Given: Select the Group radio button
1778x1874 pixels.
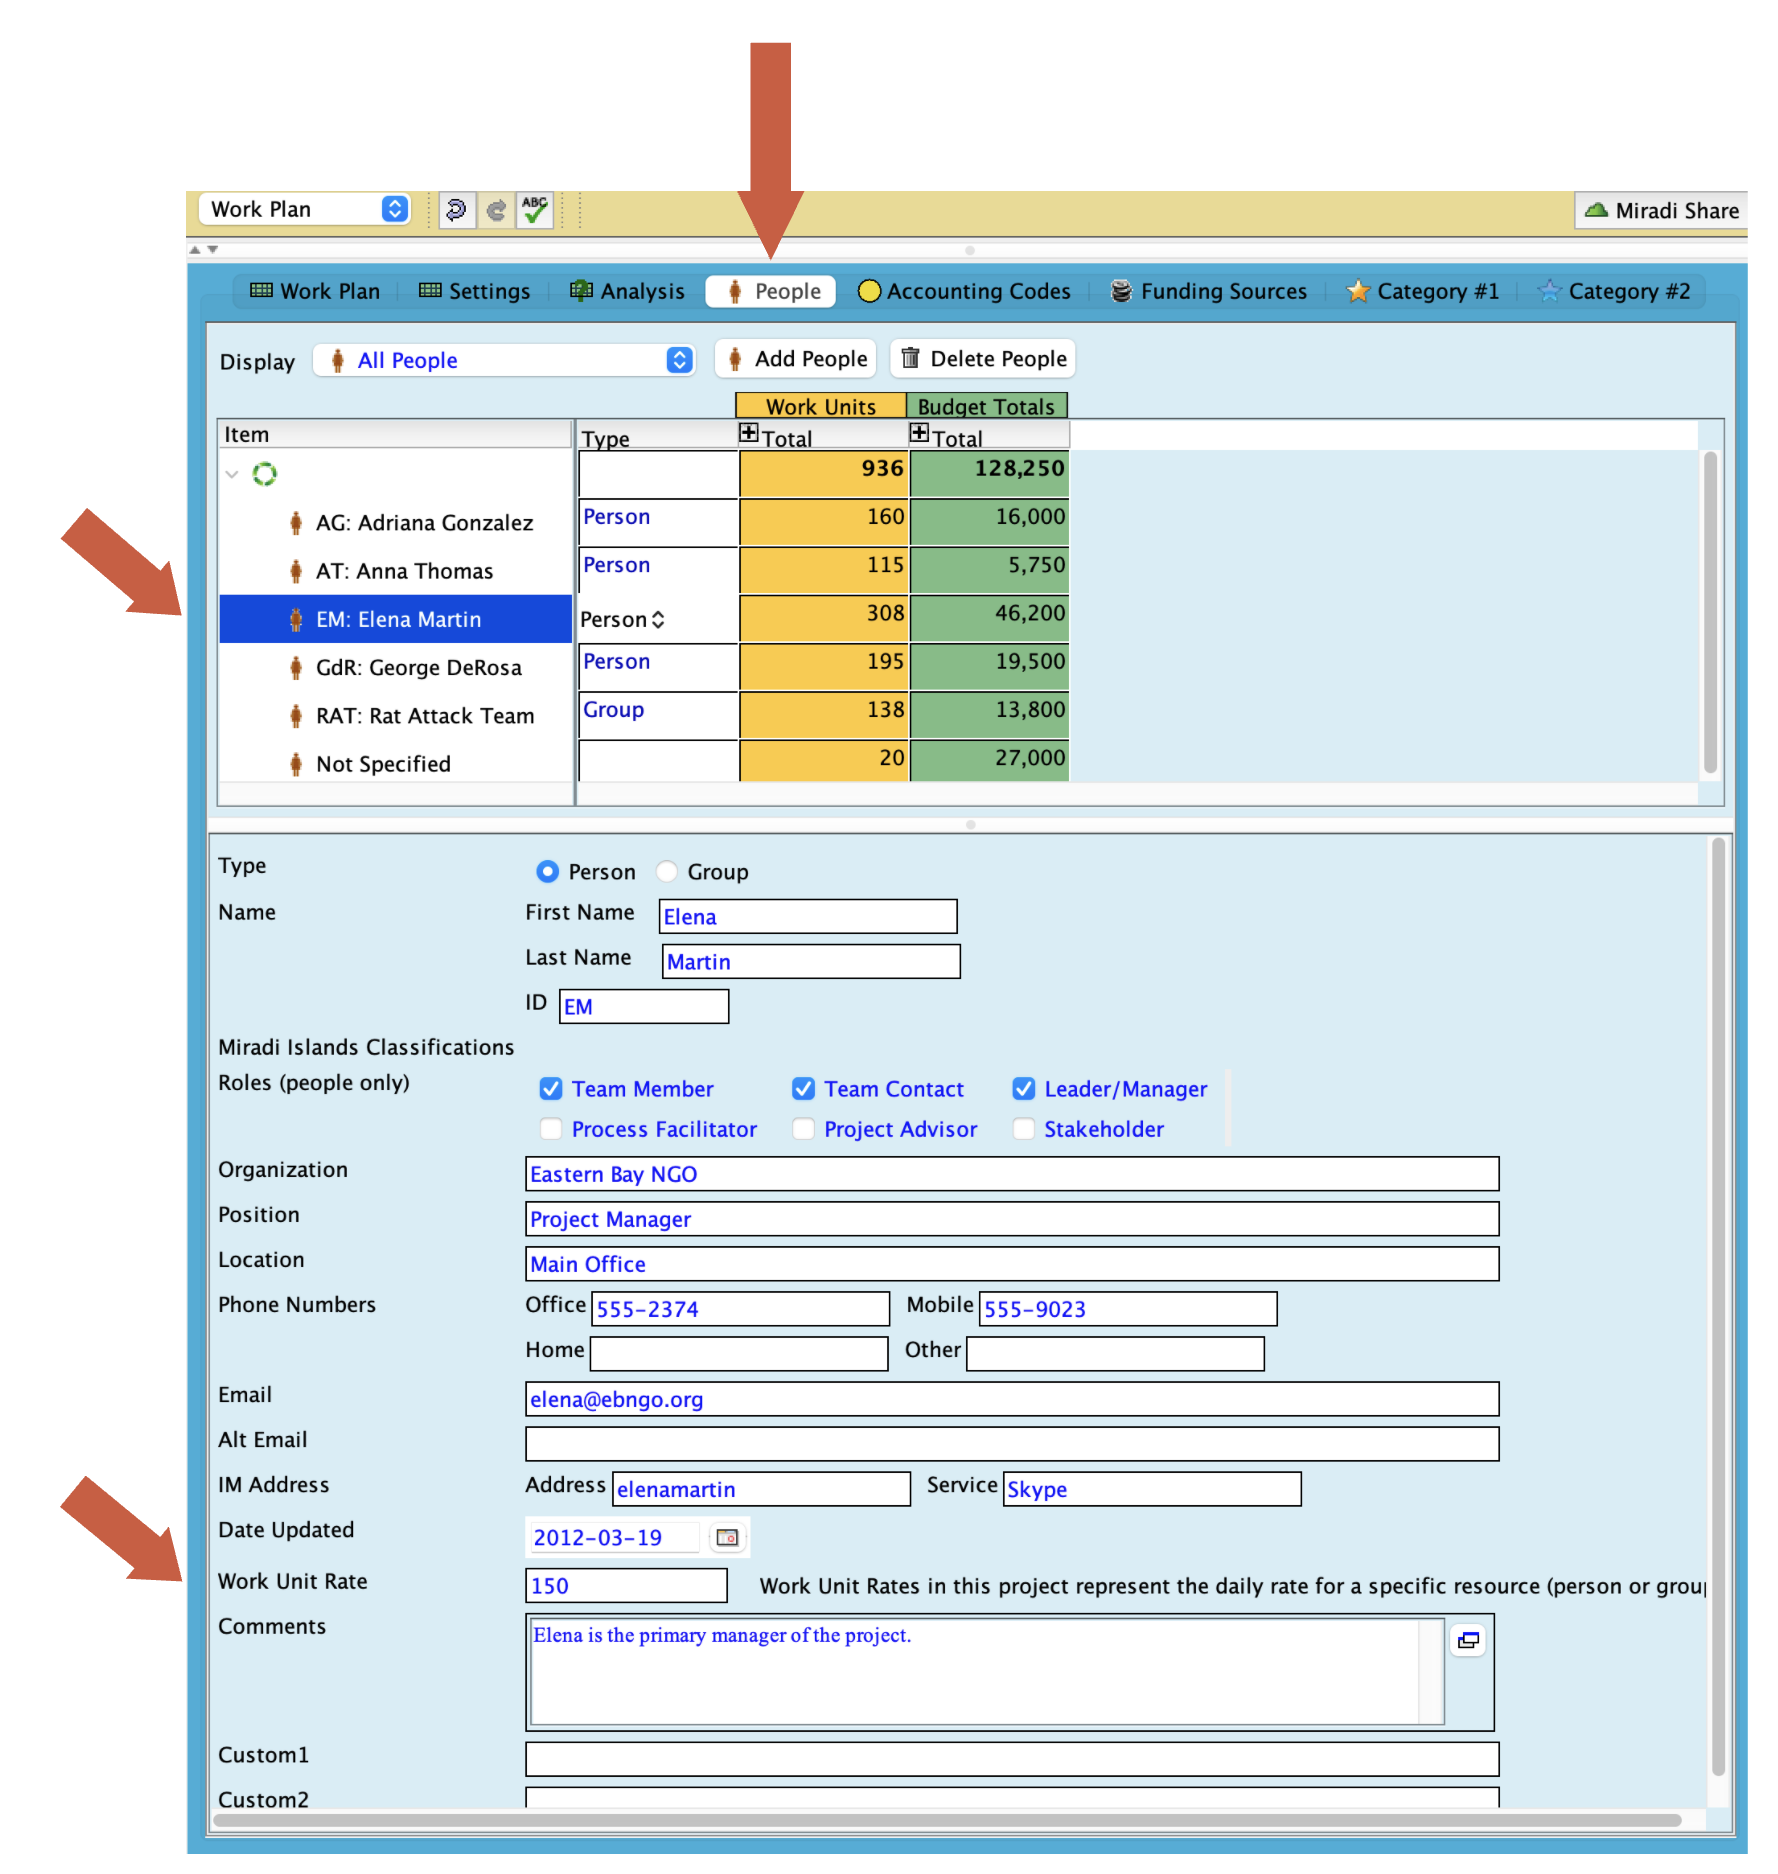Looking at the screenshot, I should tap(667, 872).
